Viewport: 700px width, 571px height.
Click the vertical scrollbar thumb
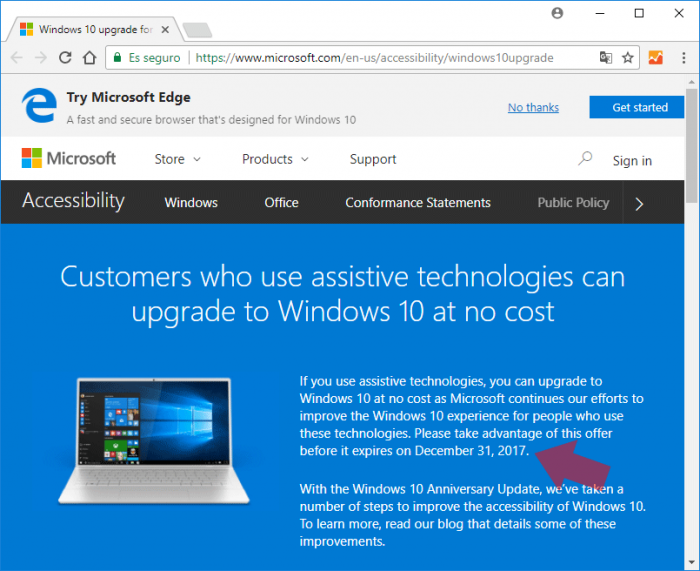click(x=692, y=146)
